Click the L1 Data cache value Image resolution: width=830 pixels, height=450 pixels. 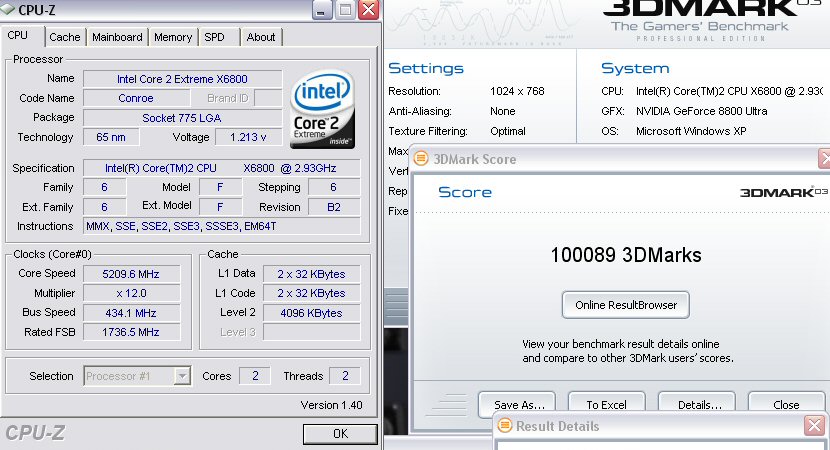click(311, 274)
